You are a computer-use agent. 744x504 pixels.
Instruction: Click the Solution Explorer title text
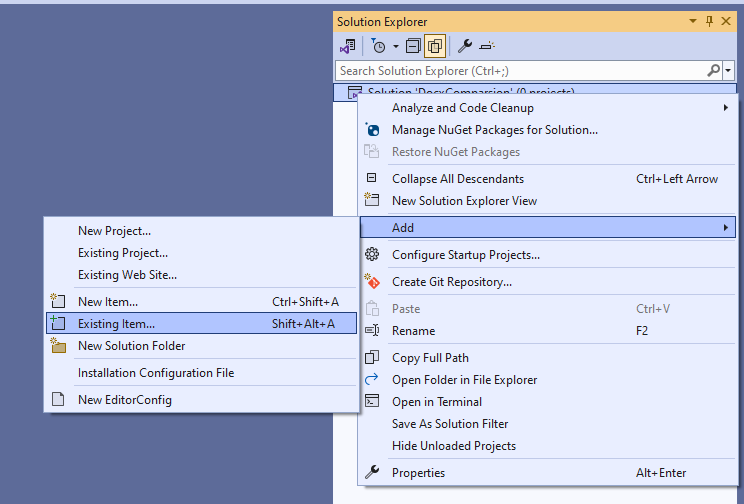[382, 22]
